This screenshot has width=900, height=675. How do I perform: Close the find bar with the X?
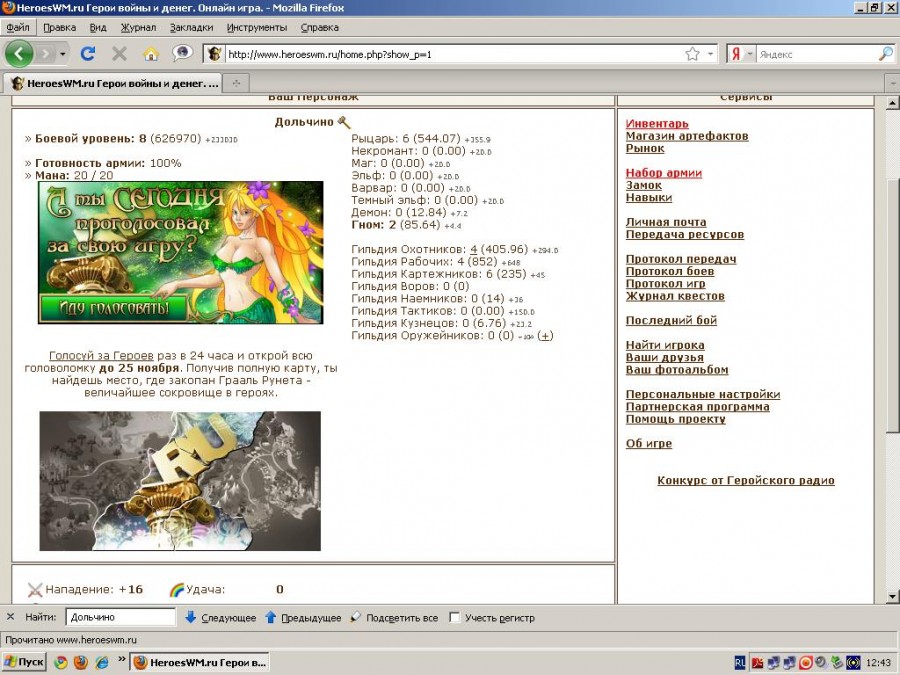coord(10,617)
